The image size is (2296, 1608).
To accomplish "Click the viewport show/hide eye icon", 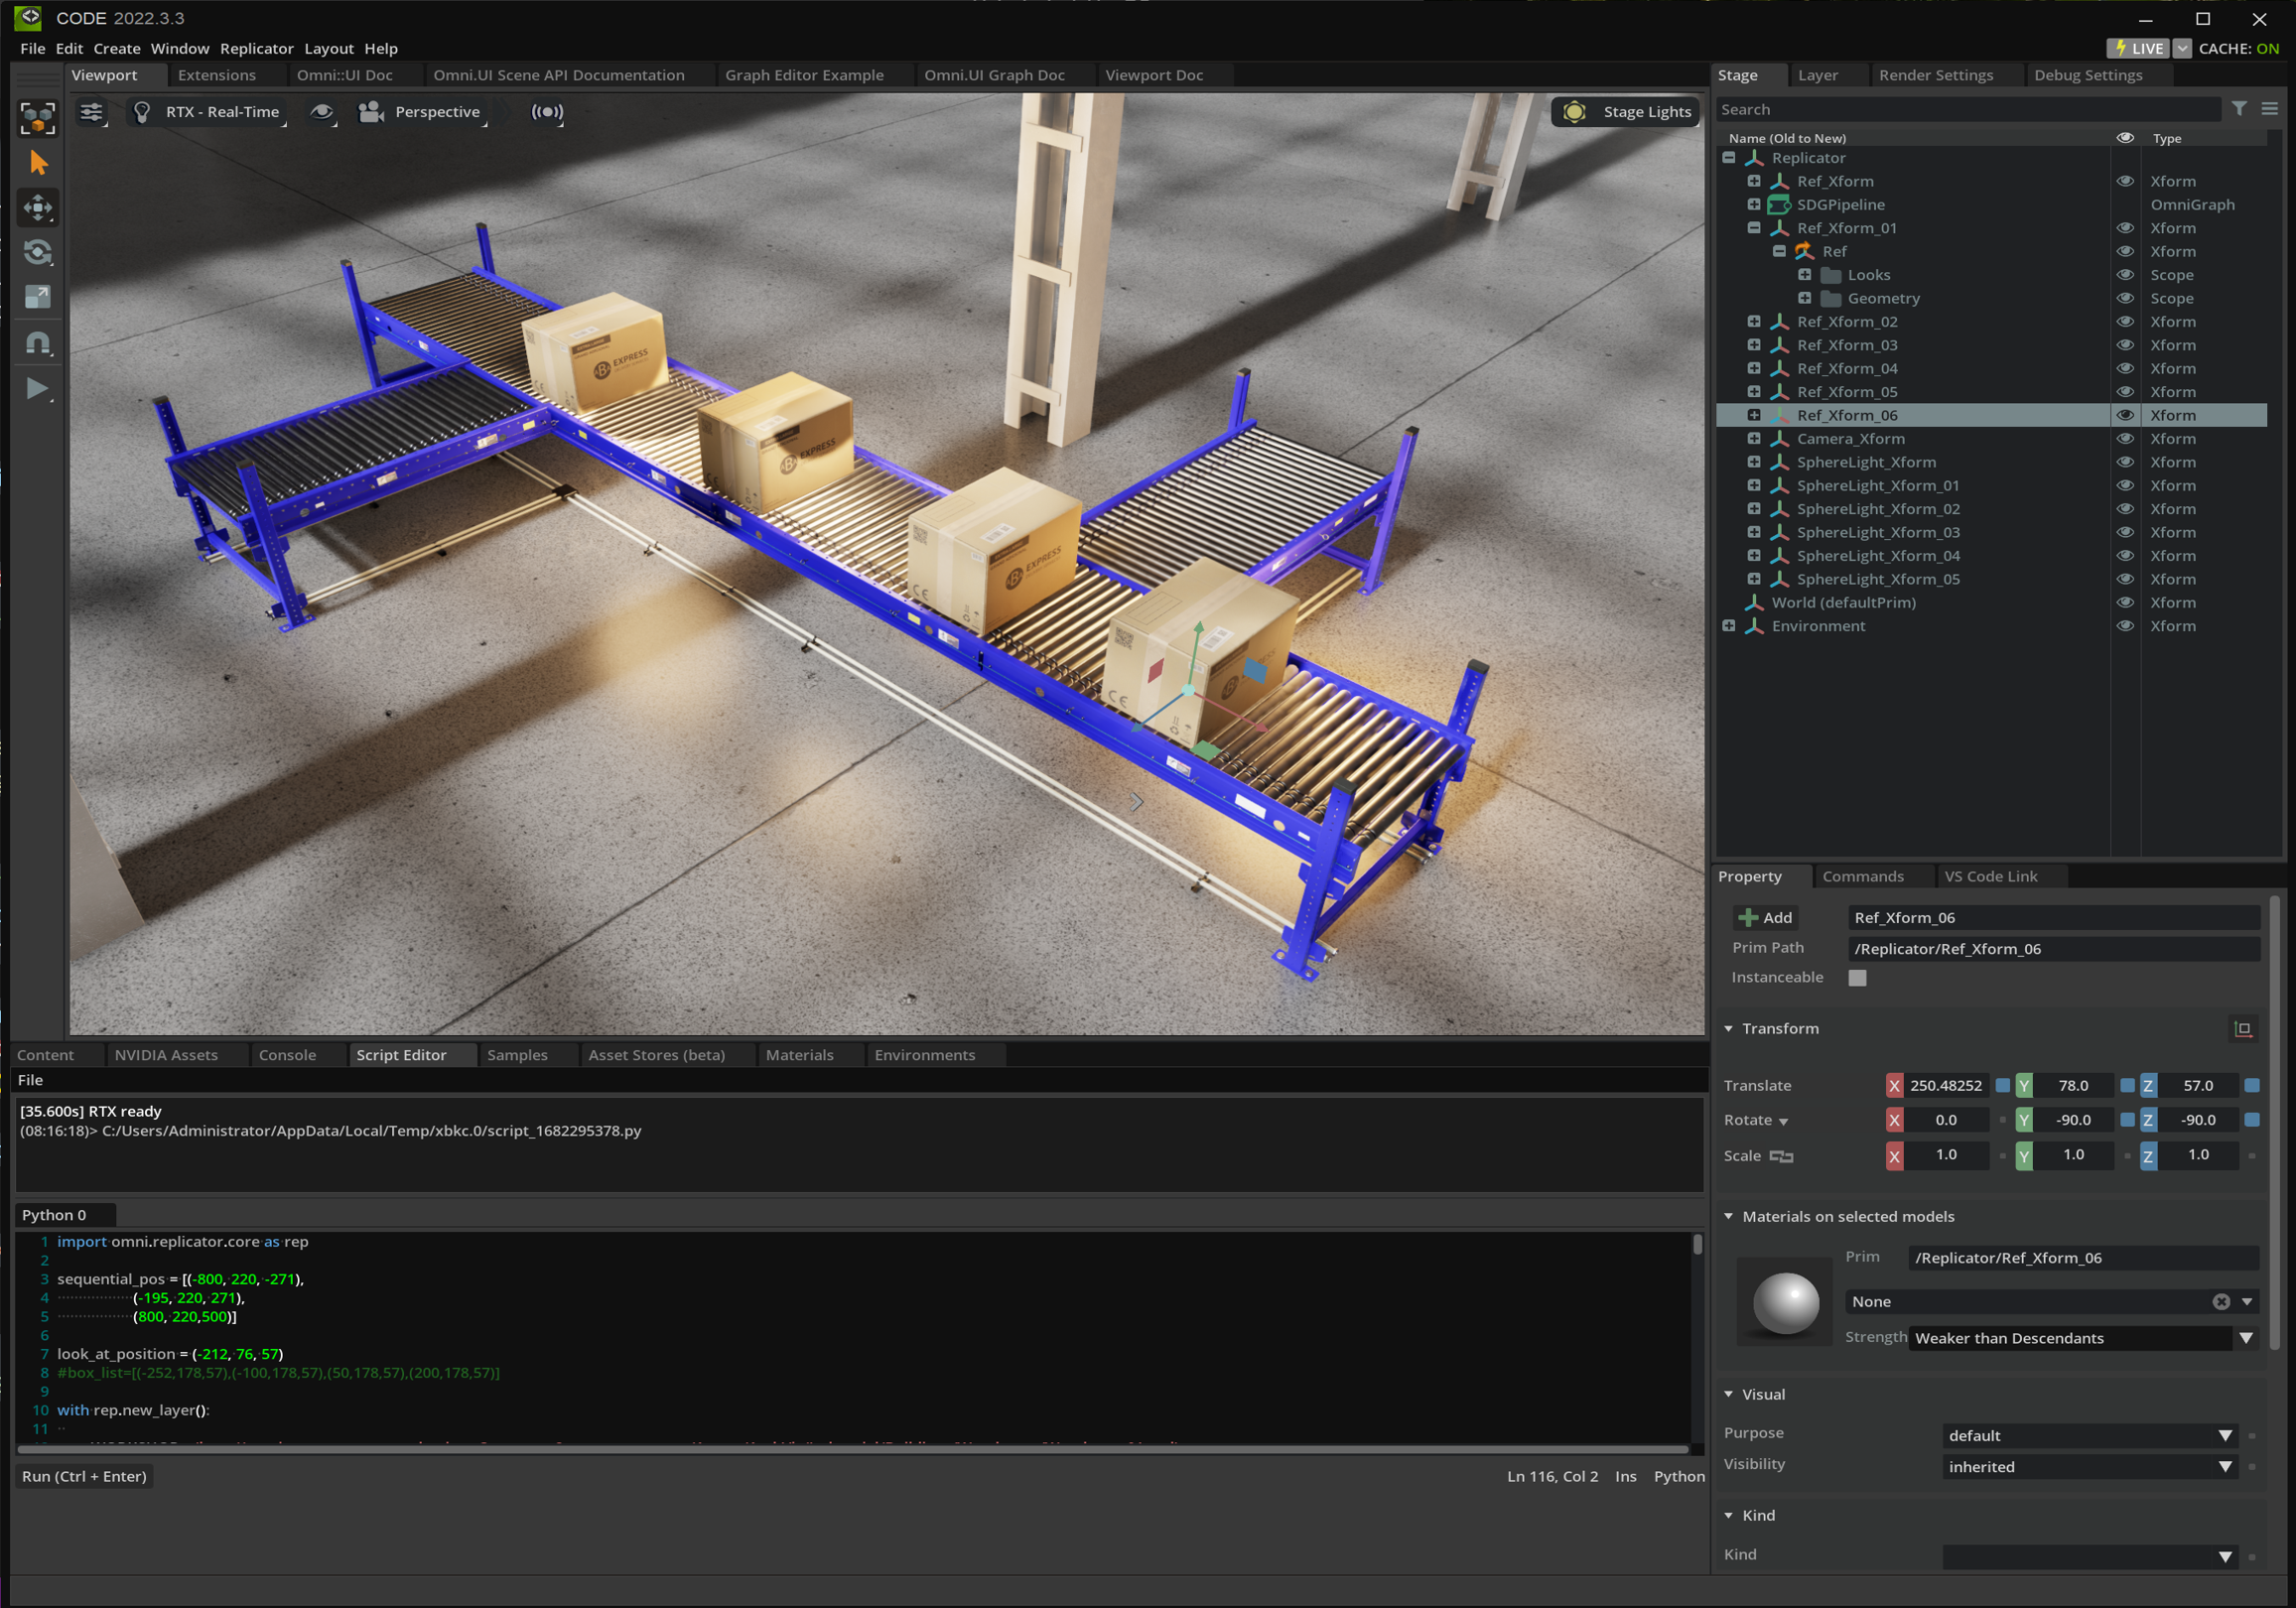I will pos(321,112).
